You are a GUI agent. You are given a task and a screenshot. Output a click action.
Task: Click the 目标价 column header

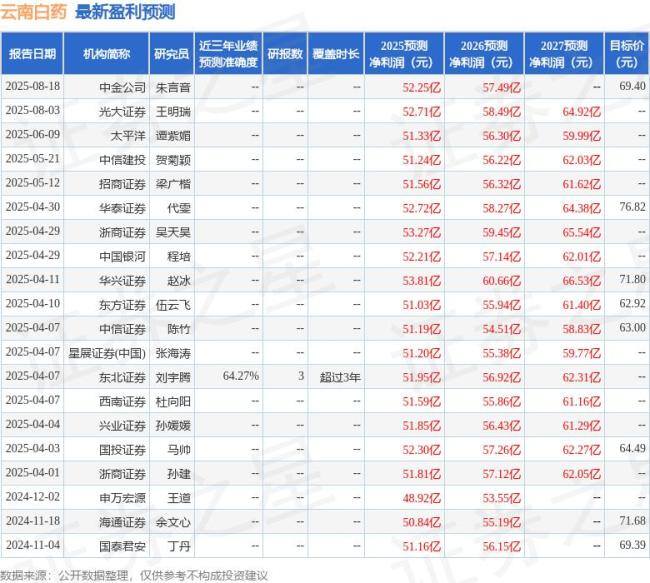tap(627, 54)
